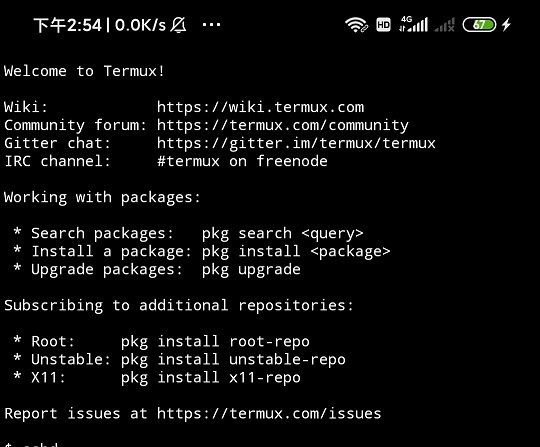Viewport: 540px width, 447px height.
Task: Tap the three-dot more notifications icon
Action: [211, 25]
